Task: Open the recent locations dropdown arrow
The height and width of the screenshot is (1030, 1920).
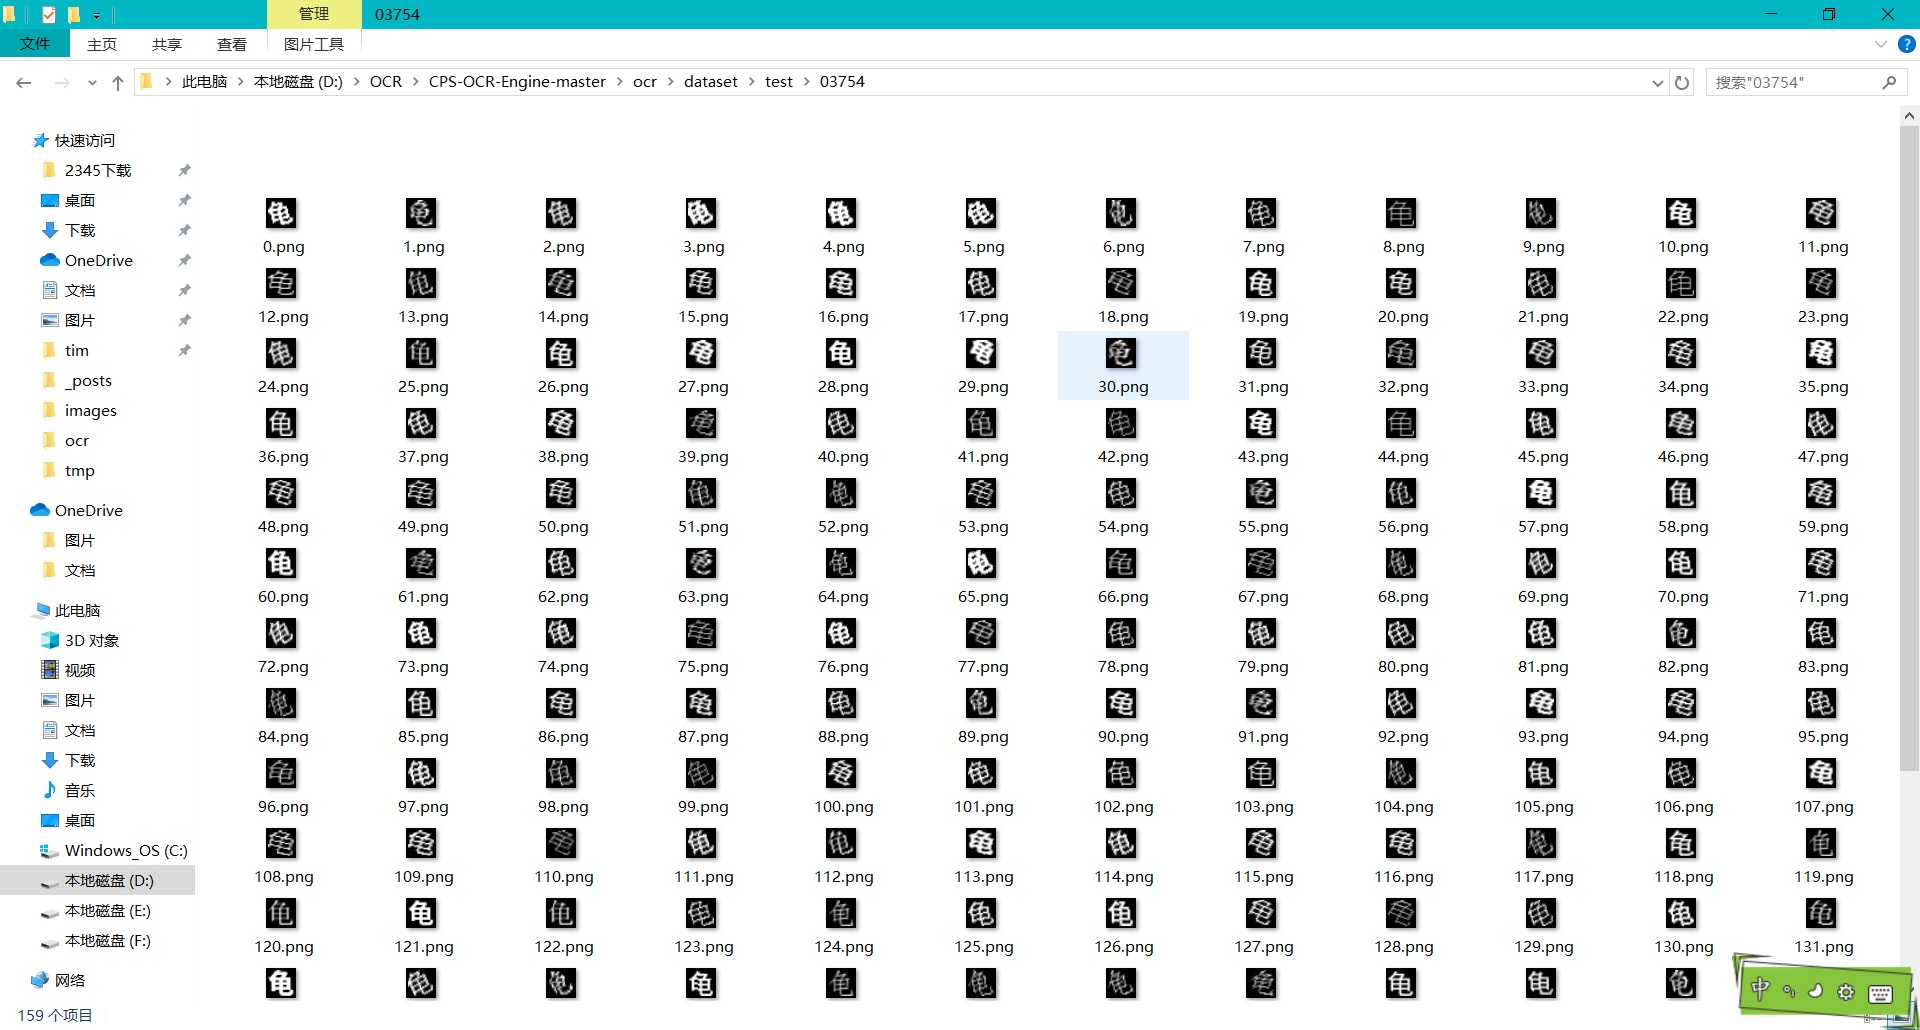Action: tap(92, 83)
